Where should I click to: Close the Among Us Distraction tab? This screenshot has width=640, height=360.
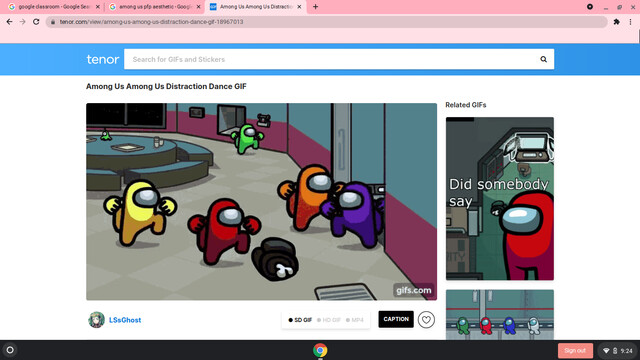coord(299,7)
